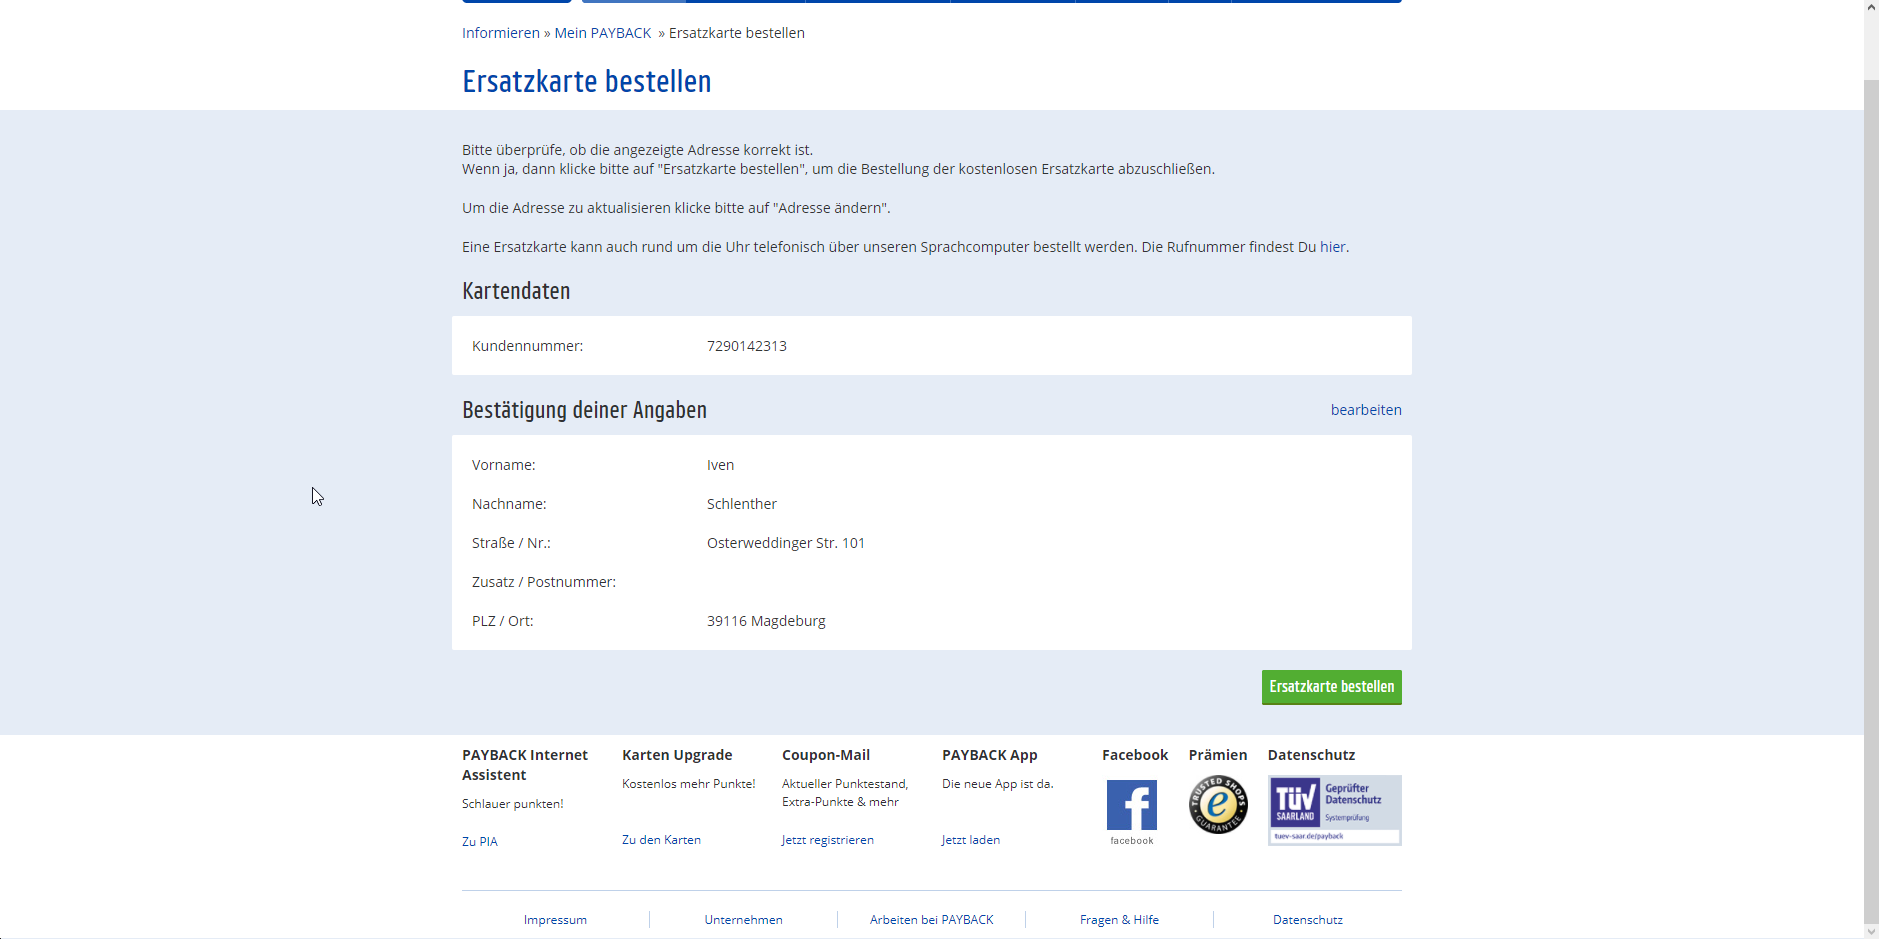This screenshot has height=939, width=1879.
Task: Open the Trusted Shops guarantee badge
Action: (x=1217, y=805)
